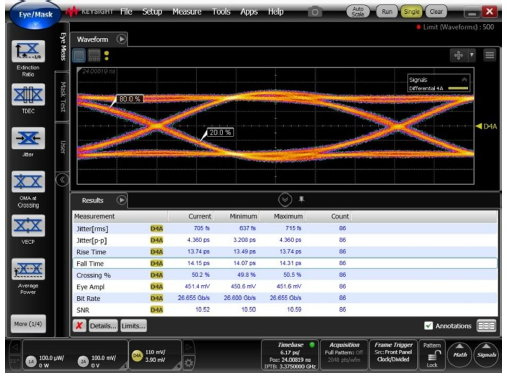The image size is (507, 376).
Task: Switch to the Mask Test side tab
Action: [x=62, y=97]
